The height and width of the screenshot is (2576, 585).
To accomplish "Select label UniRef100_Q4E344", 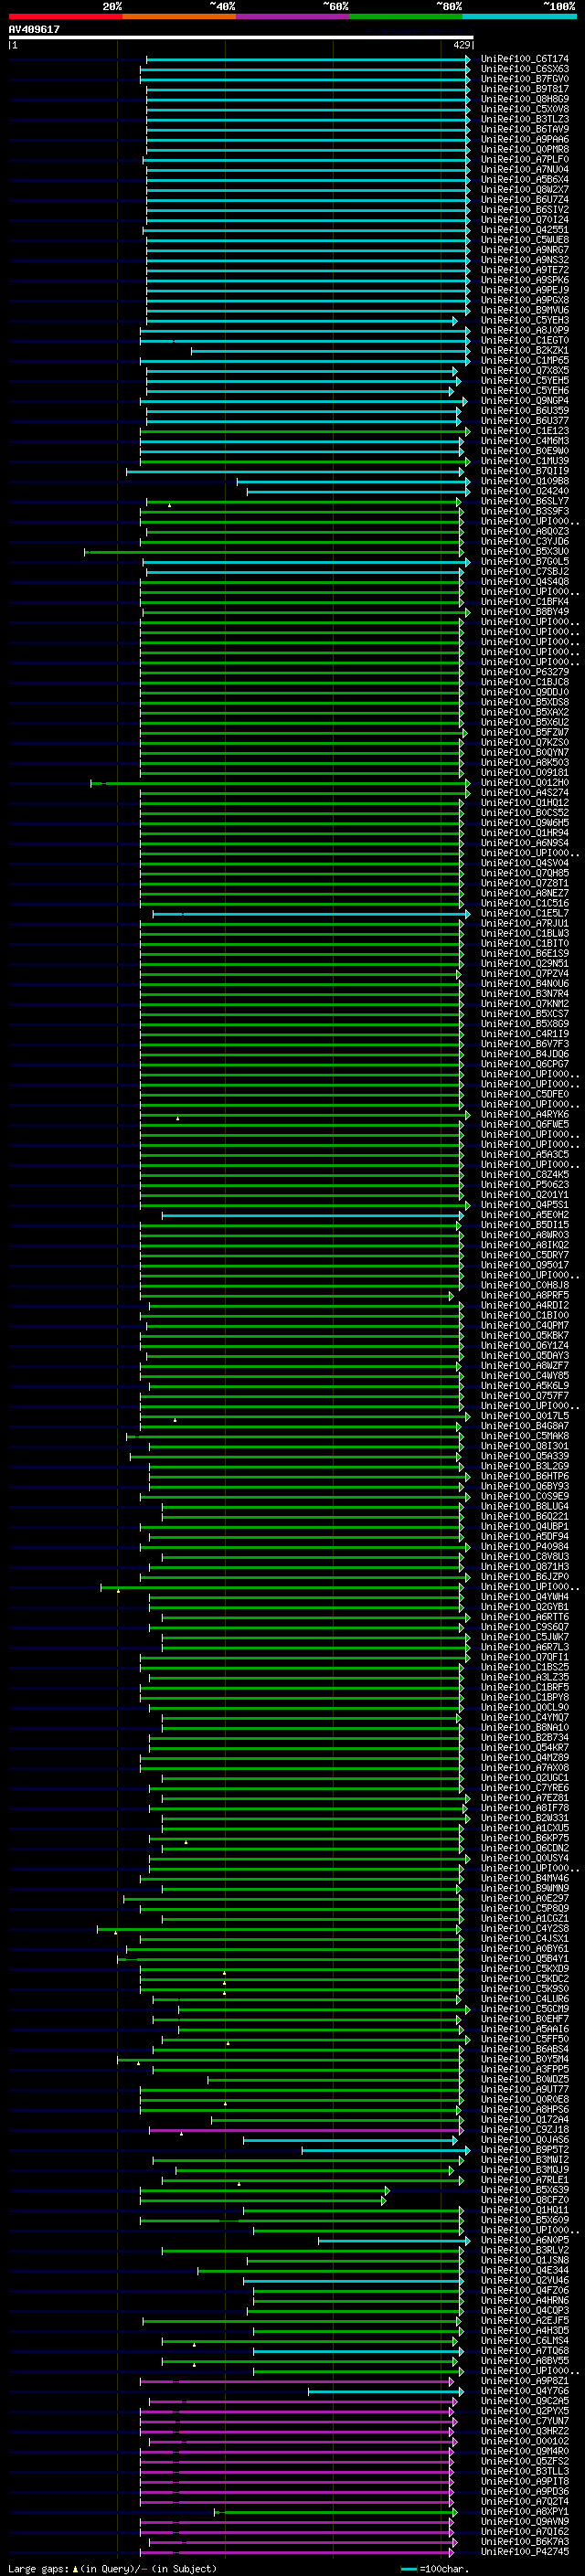I will tap(525, 2271).
